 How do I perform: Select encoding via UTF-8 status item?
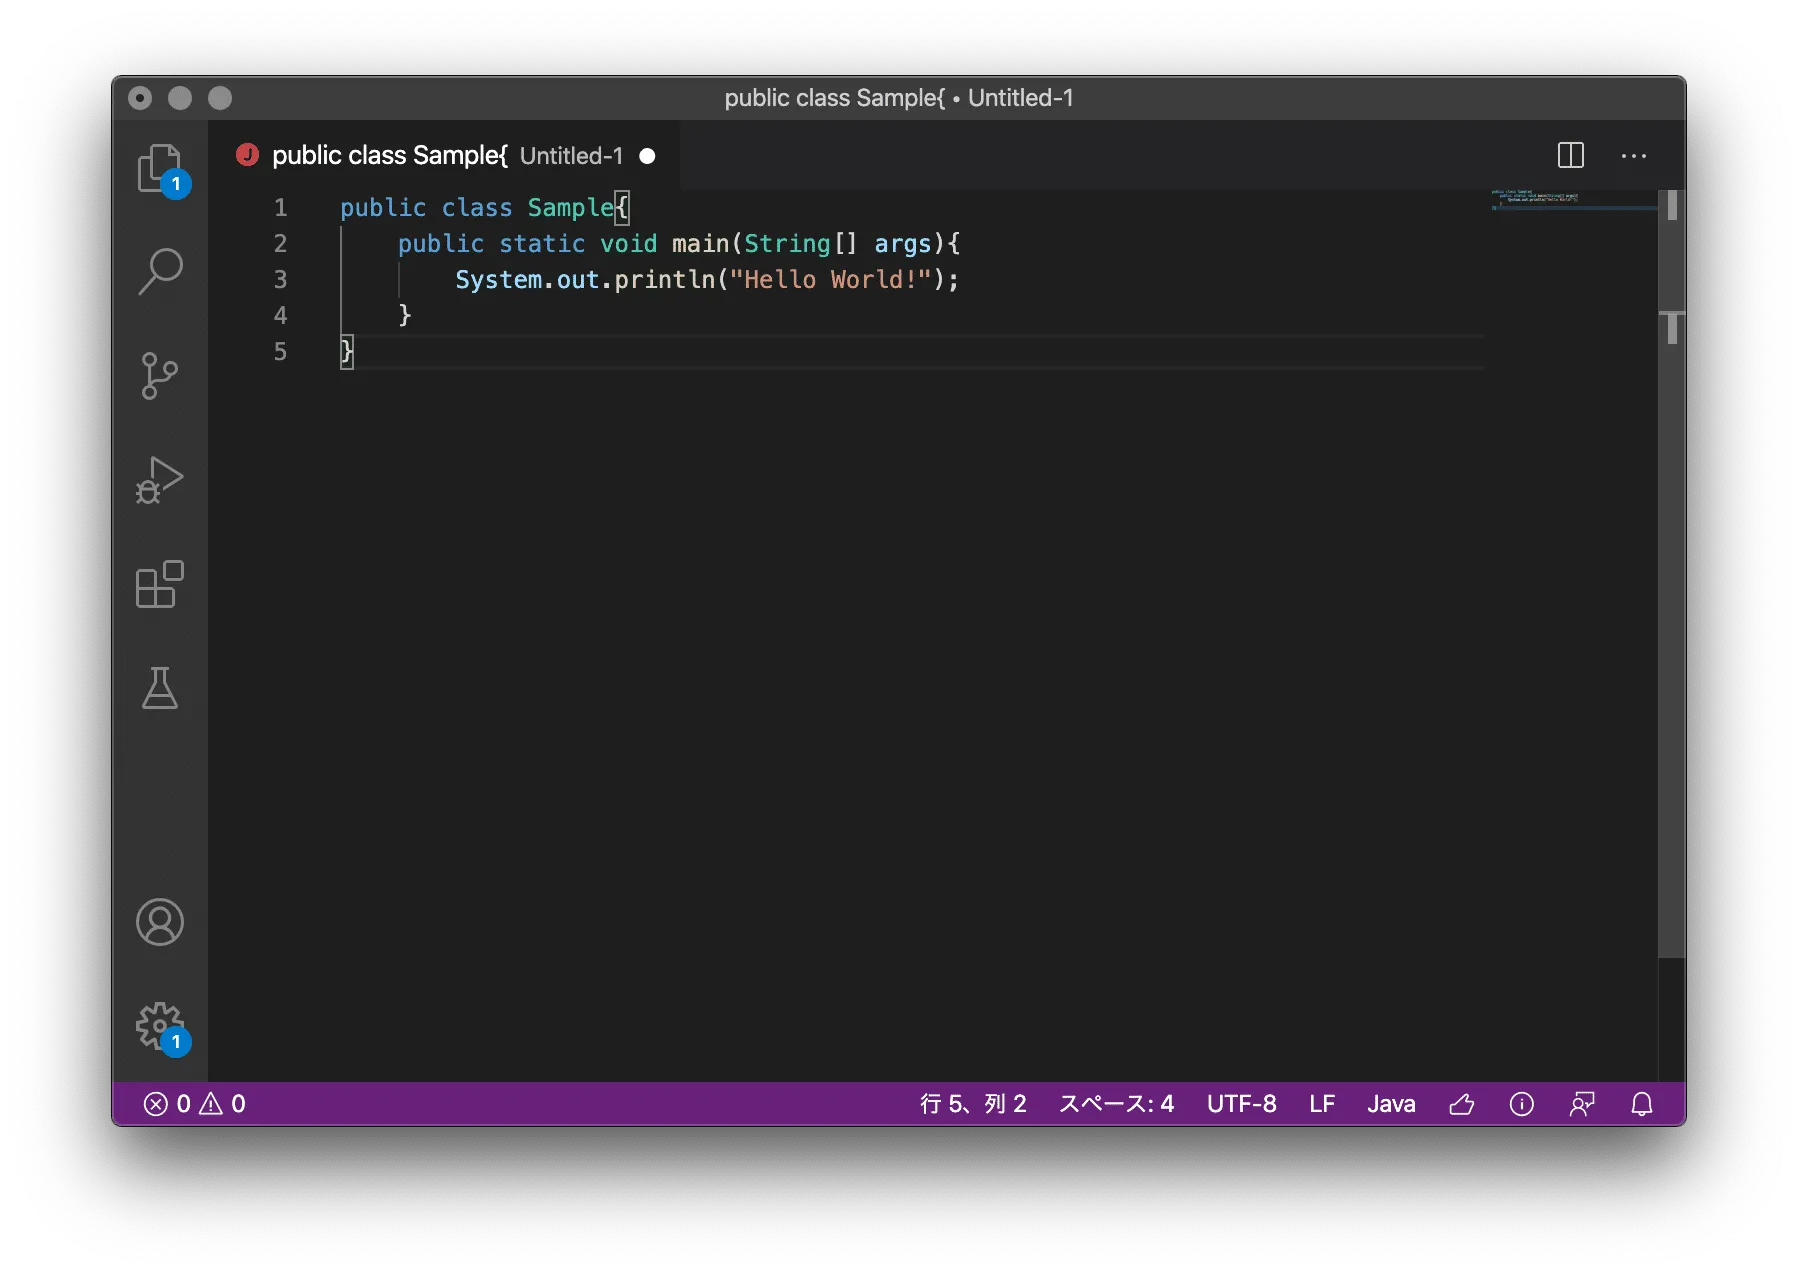click(1242, 1104)
